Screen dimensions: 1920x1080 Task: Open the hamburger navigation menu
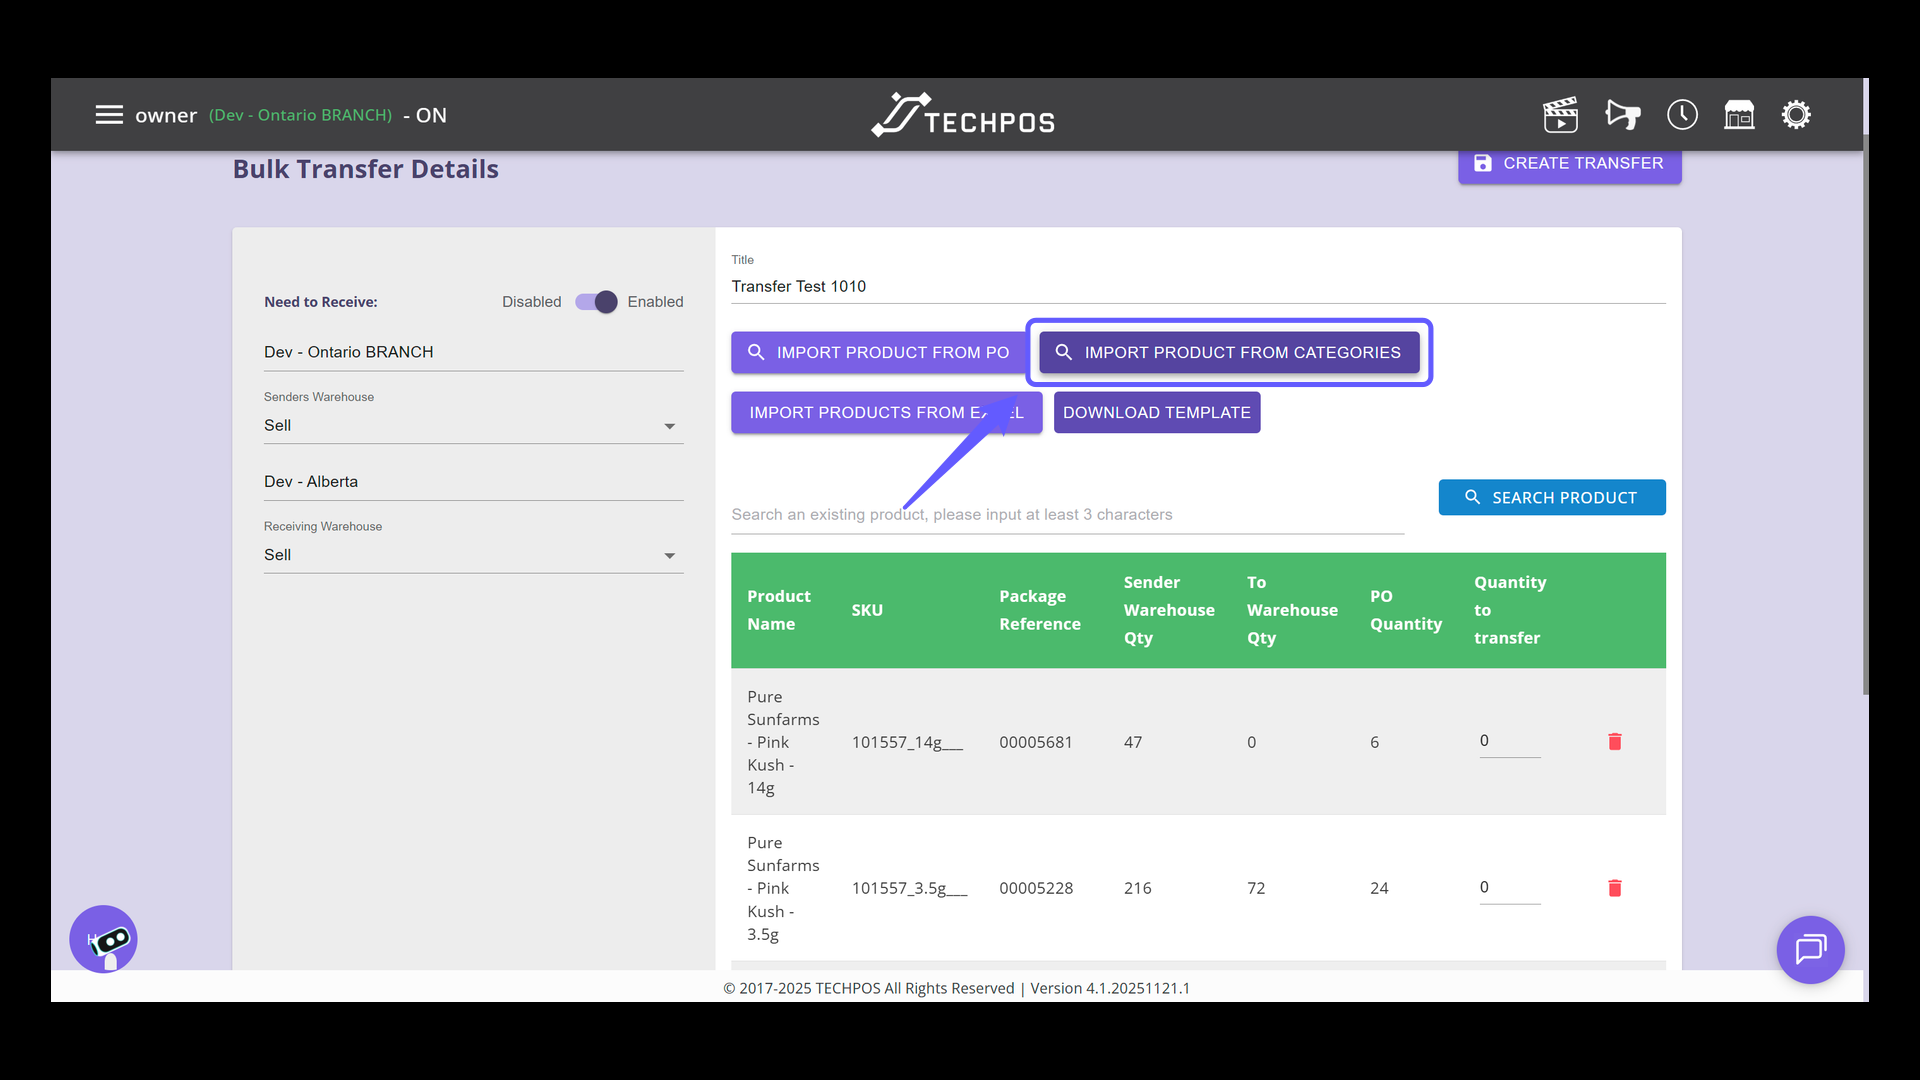(x=109, y=115)
